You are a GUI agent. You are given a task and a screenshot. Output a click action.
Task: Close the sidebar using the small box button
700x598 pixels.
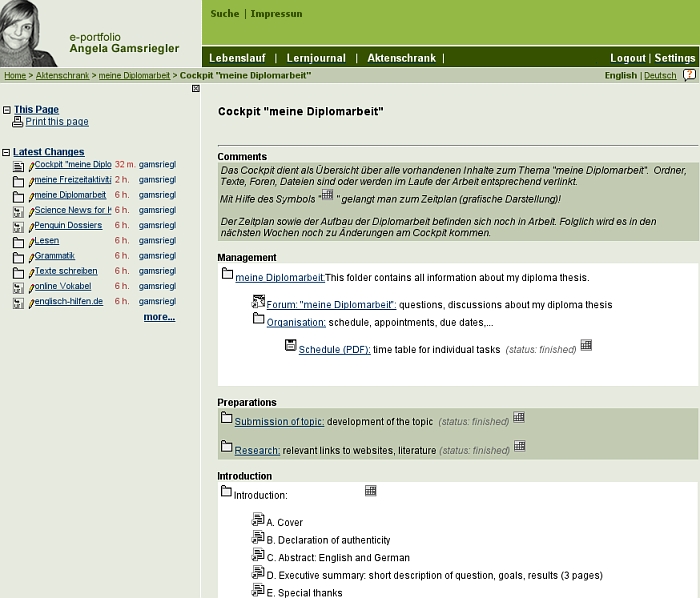(x=196, y=89)
